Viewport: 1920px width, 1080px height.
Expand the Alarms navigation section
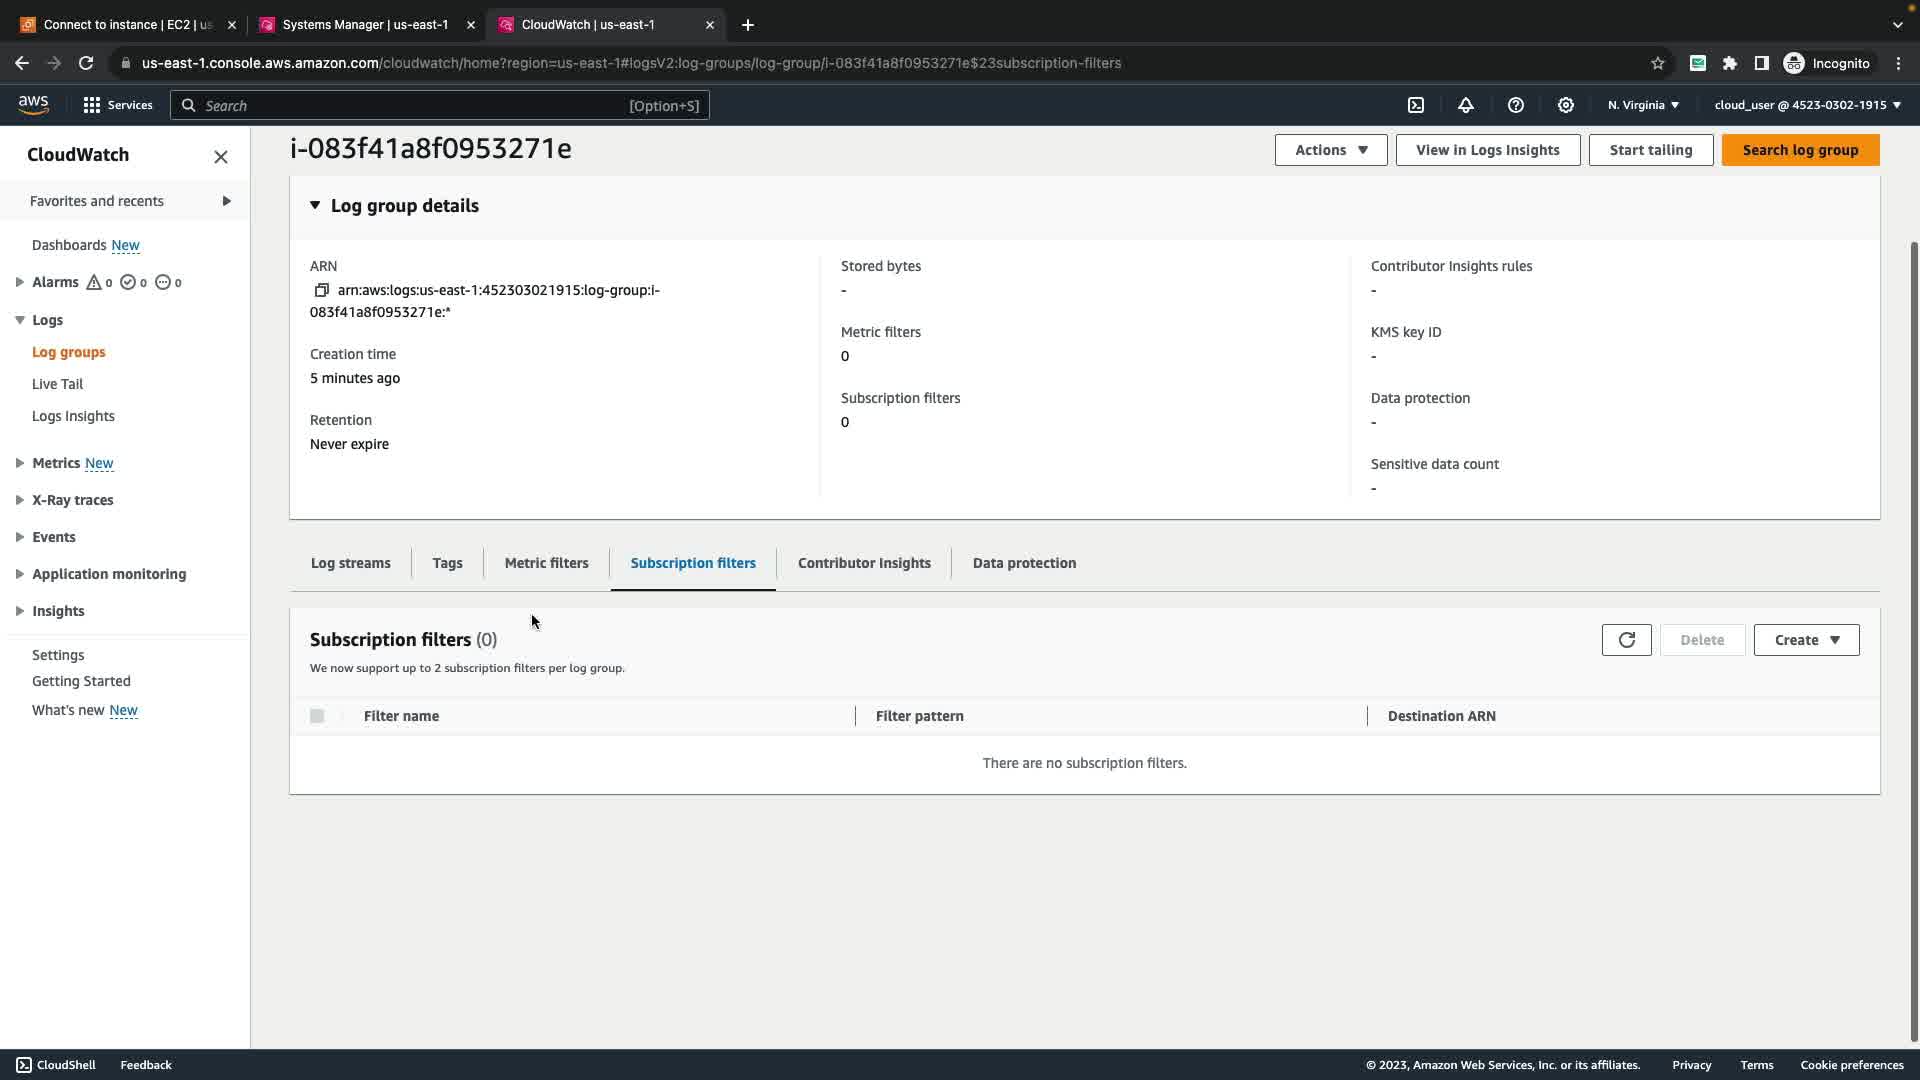point(20,283)
